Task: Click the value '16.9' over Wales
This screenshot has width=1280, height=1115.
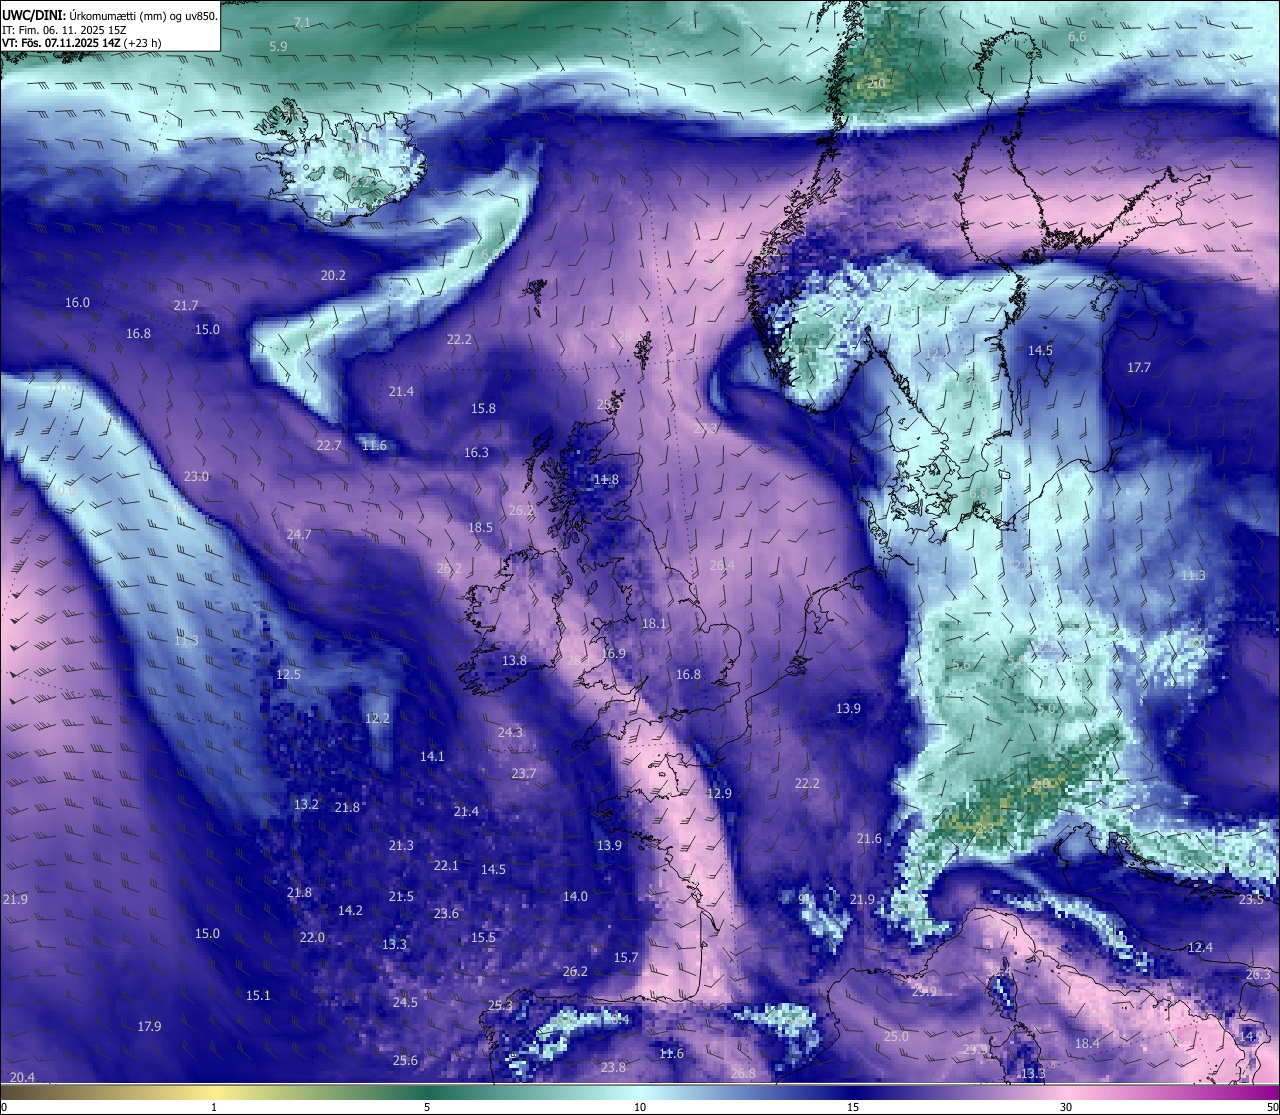Action: tap(613, 653)
